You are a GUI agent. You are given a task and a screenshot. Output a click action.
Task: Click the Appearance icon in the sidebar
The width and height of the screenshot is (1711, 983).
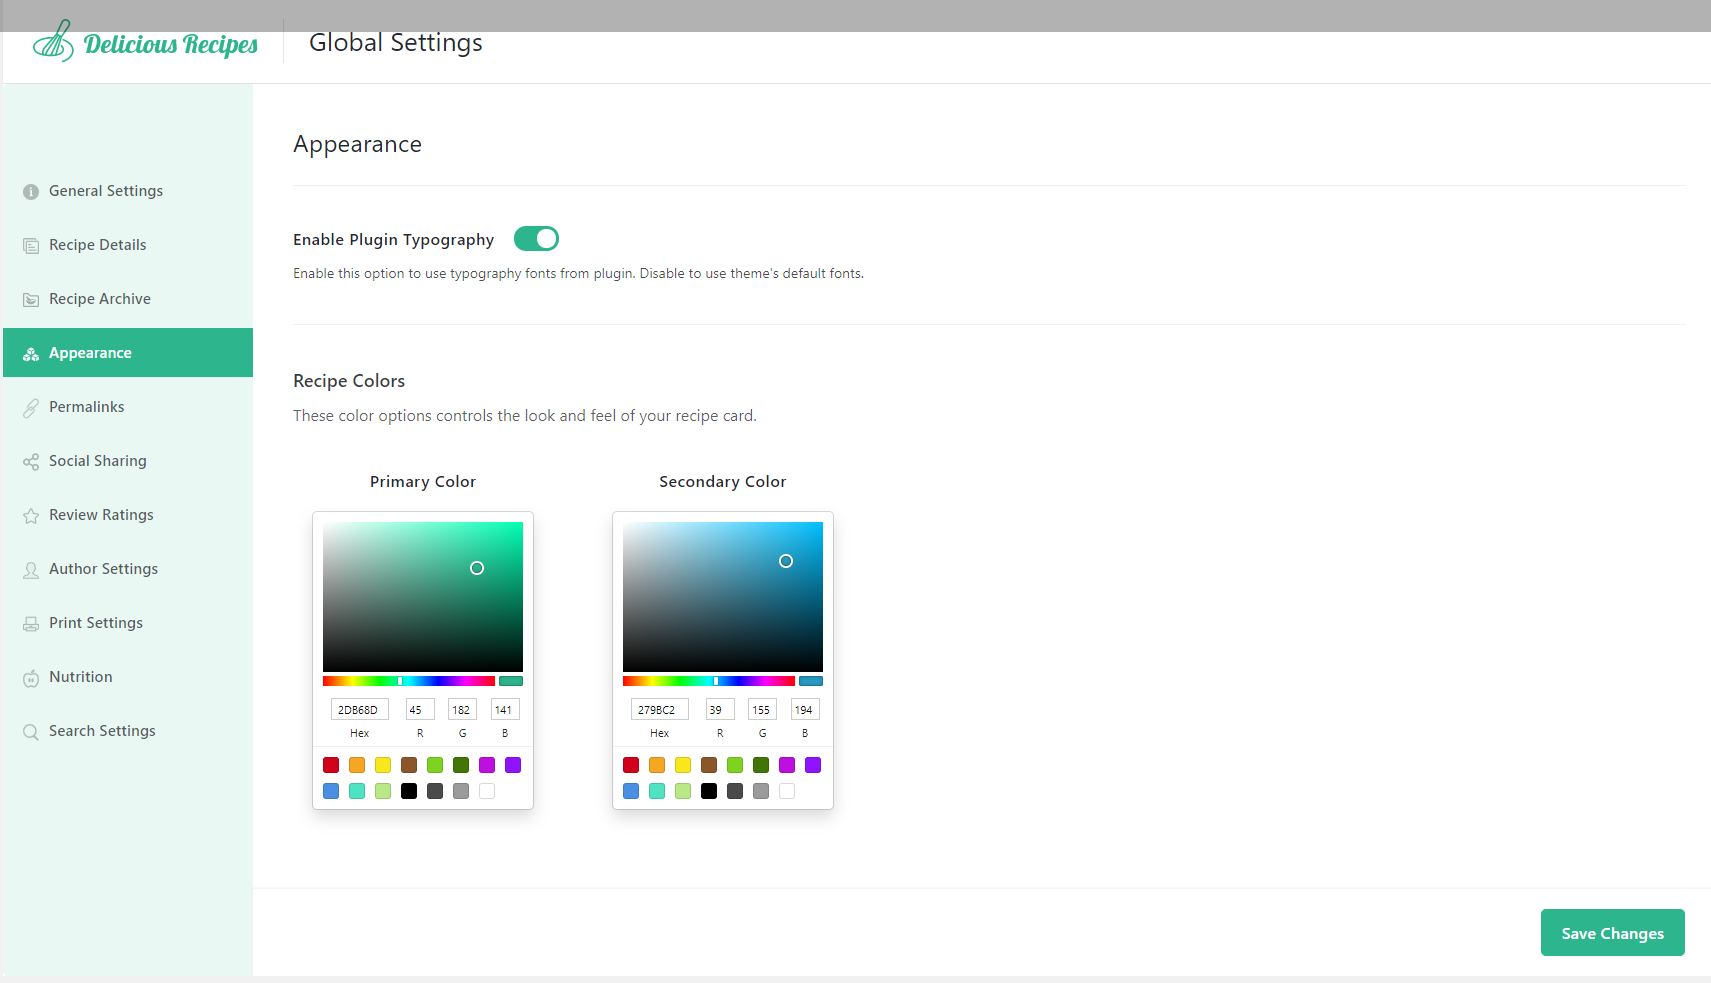coord(31,352)
